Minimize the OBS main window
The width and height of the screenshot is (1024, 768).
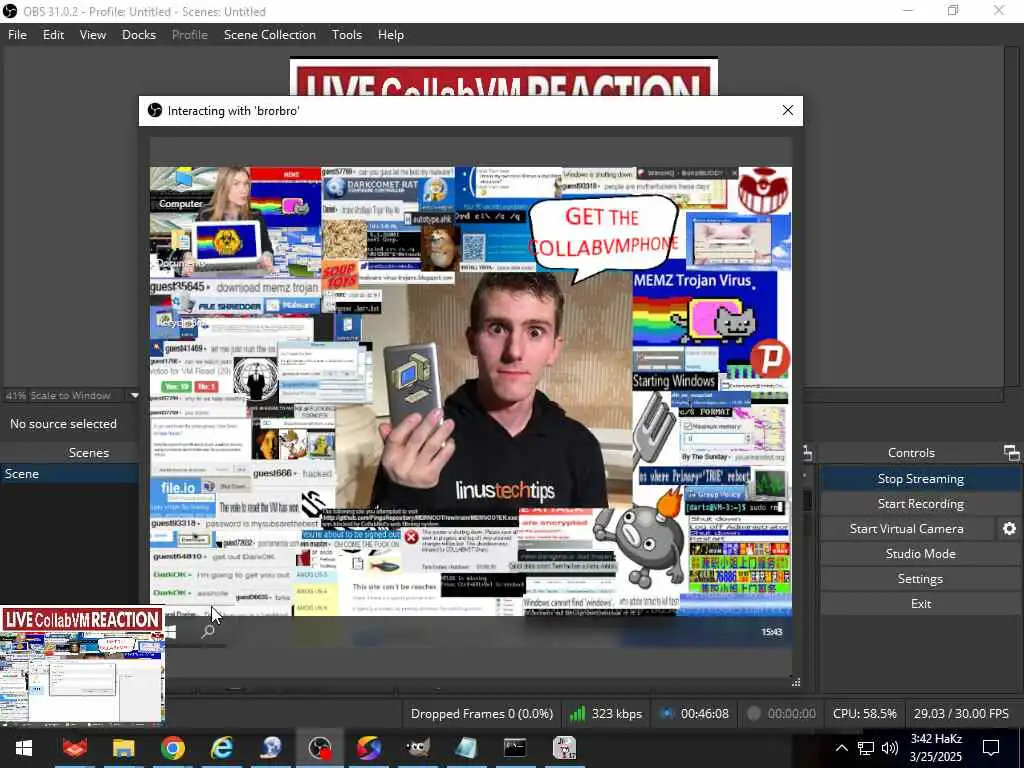(x=908, y=10)
